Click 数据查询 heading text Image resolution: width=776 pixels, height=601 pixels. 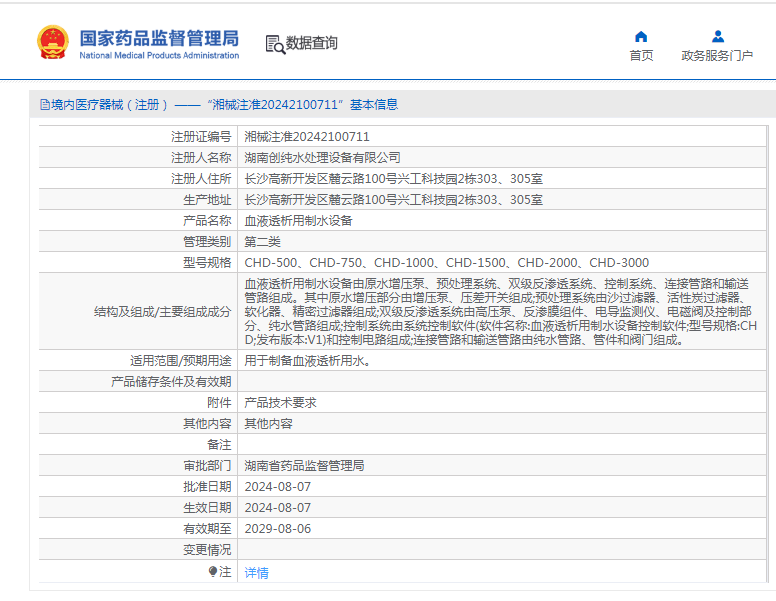312,43
